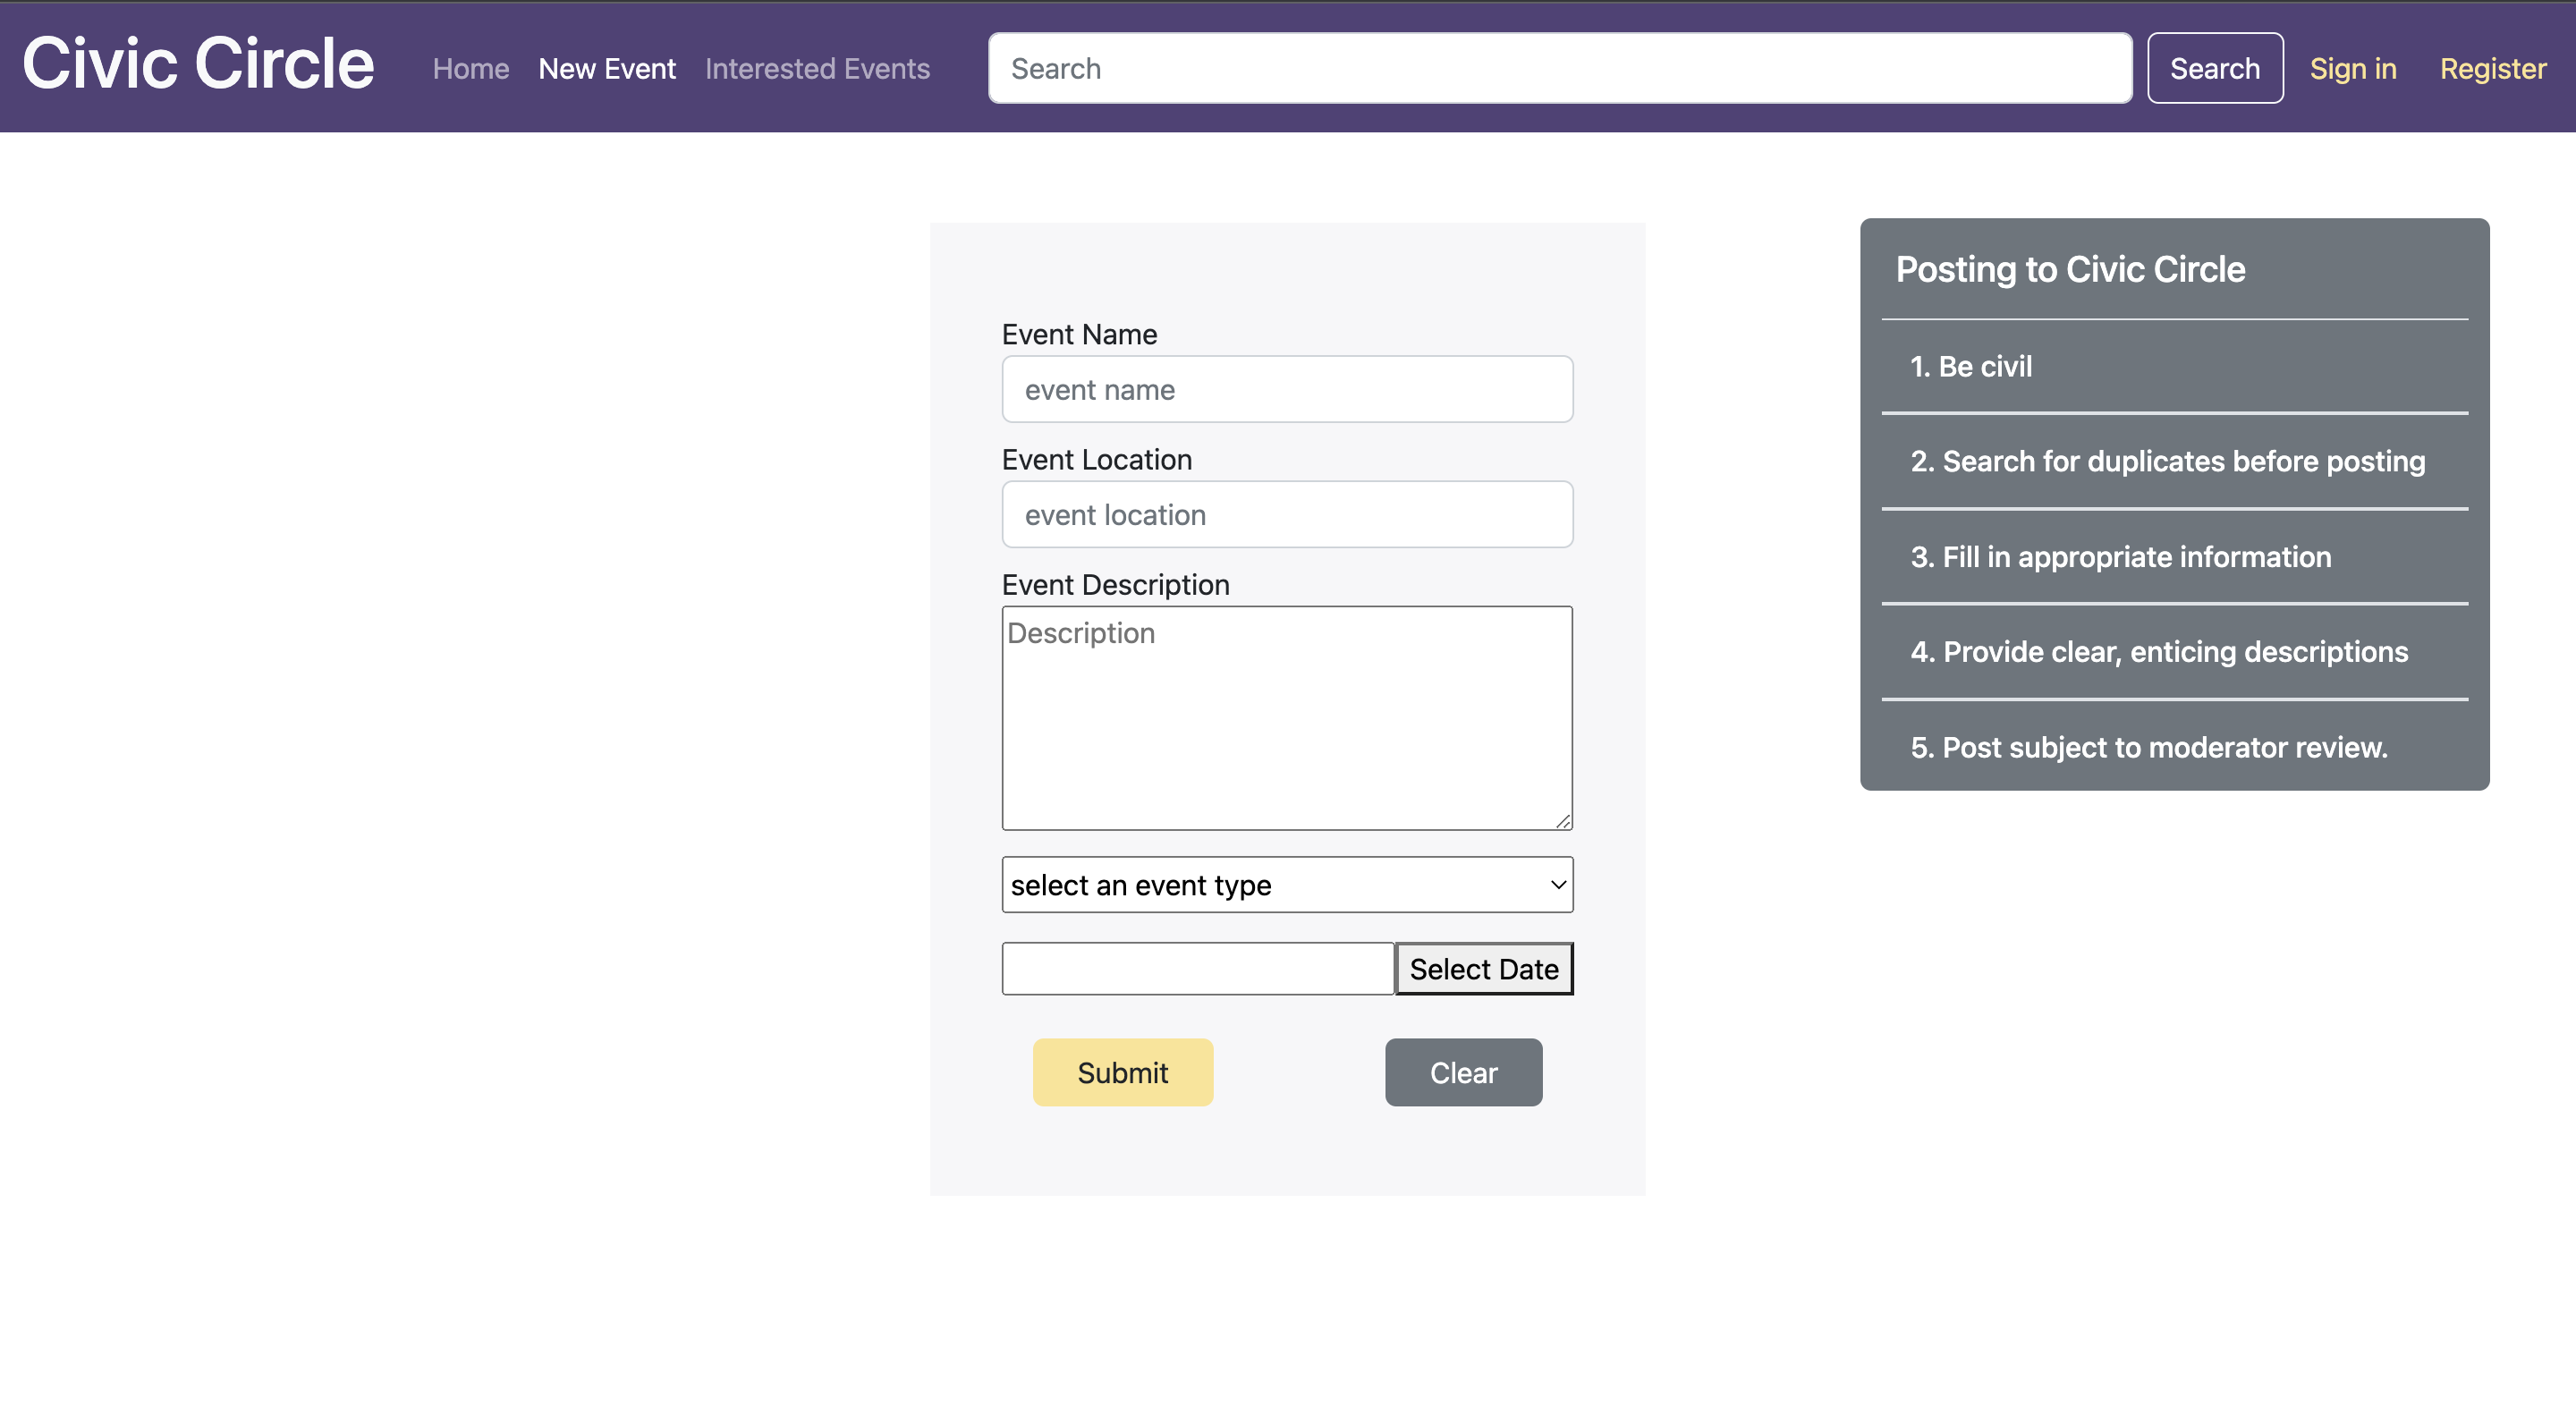Click the empty date text field

(1197, 969)
